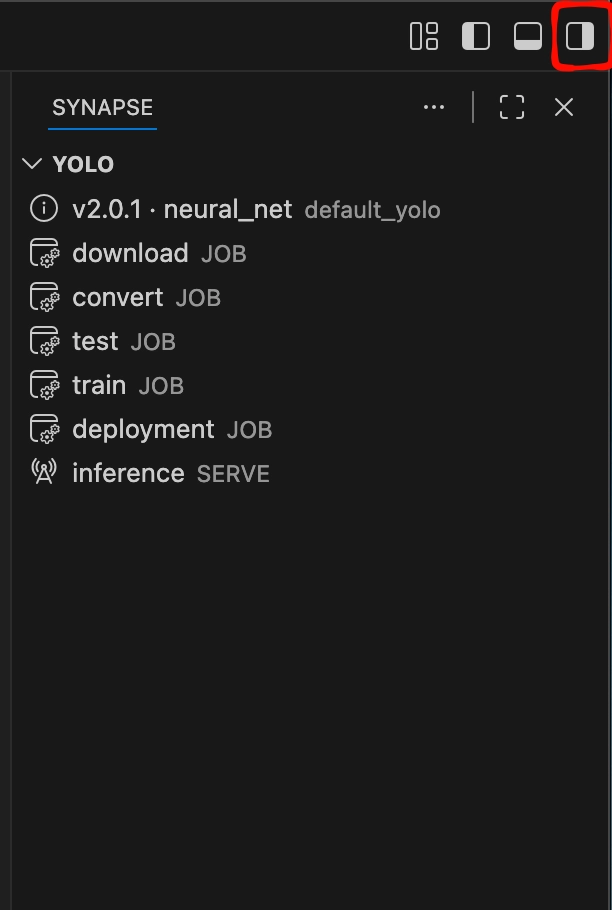Collapse the YOLO section chevron
The height and width of the screenshot is (910, 612).
click(x=32, y=164)
